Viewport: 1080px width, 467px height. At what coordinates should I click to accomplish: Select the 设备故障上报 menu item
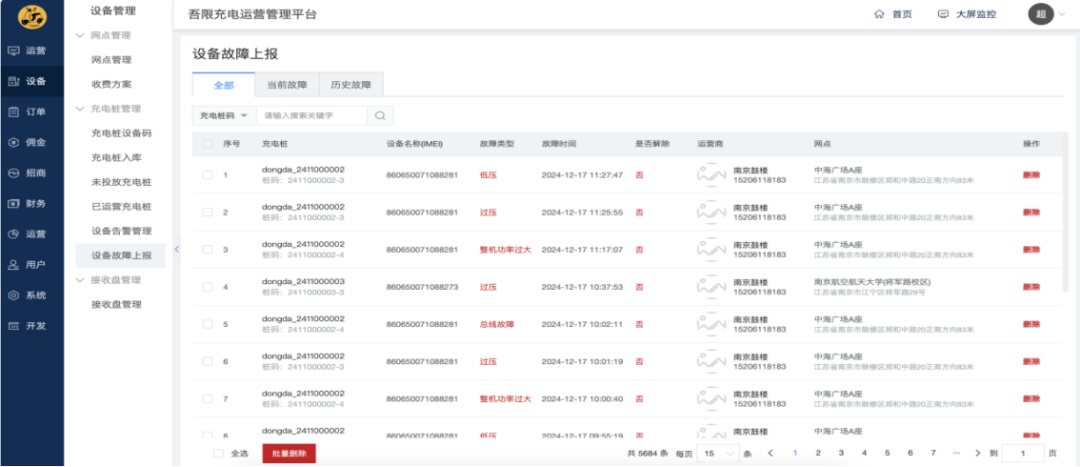pos(121,256)
